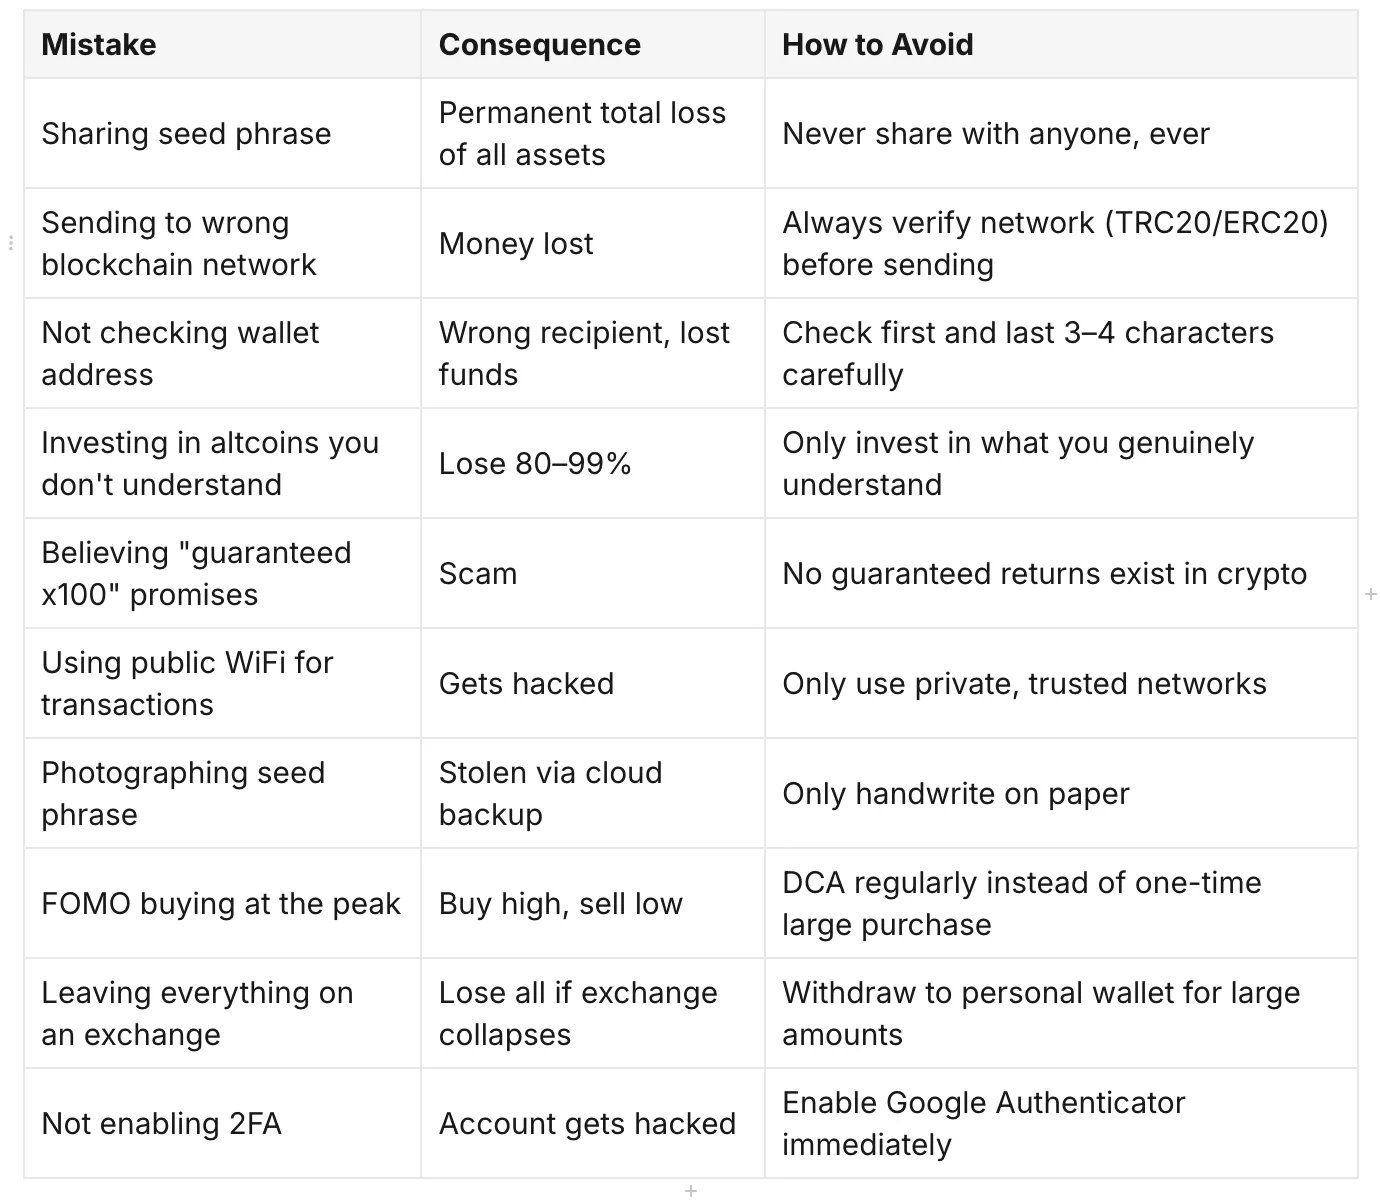This screenshot has width=1380, height=1204.
Task: Click the Gets hacked cell
Action: (593, 683)
